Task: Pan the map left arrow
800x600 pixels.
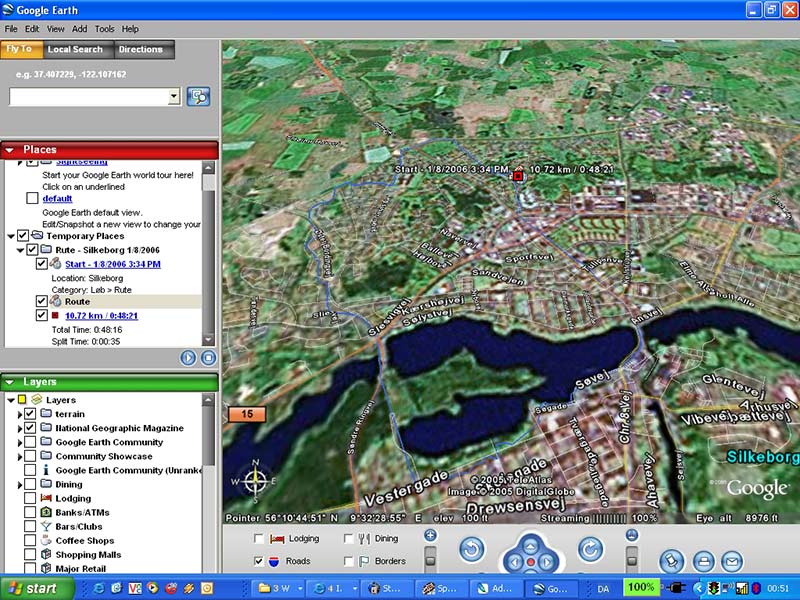Action: click(515, 563)
